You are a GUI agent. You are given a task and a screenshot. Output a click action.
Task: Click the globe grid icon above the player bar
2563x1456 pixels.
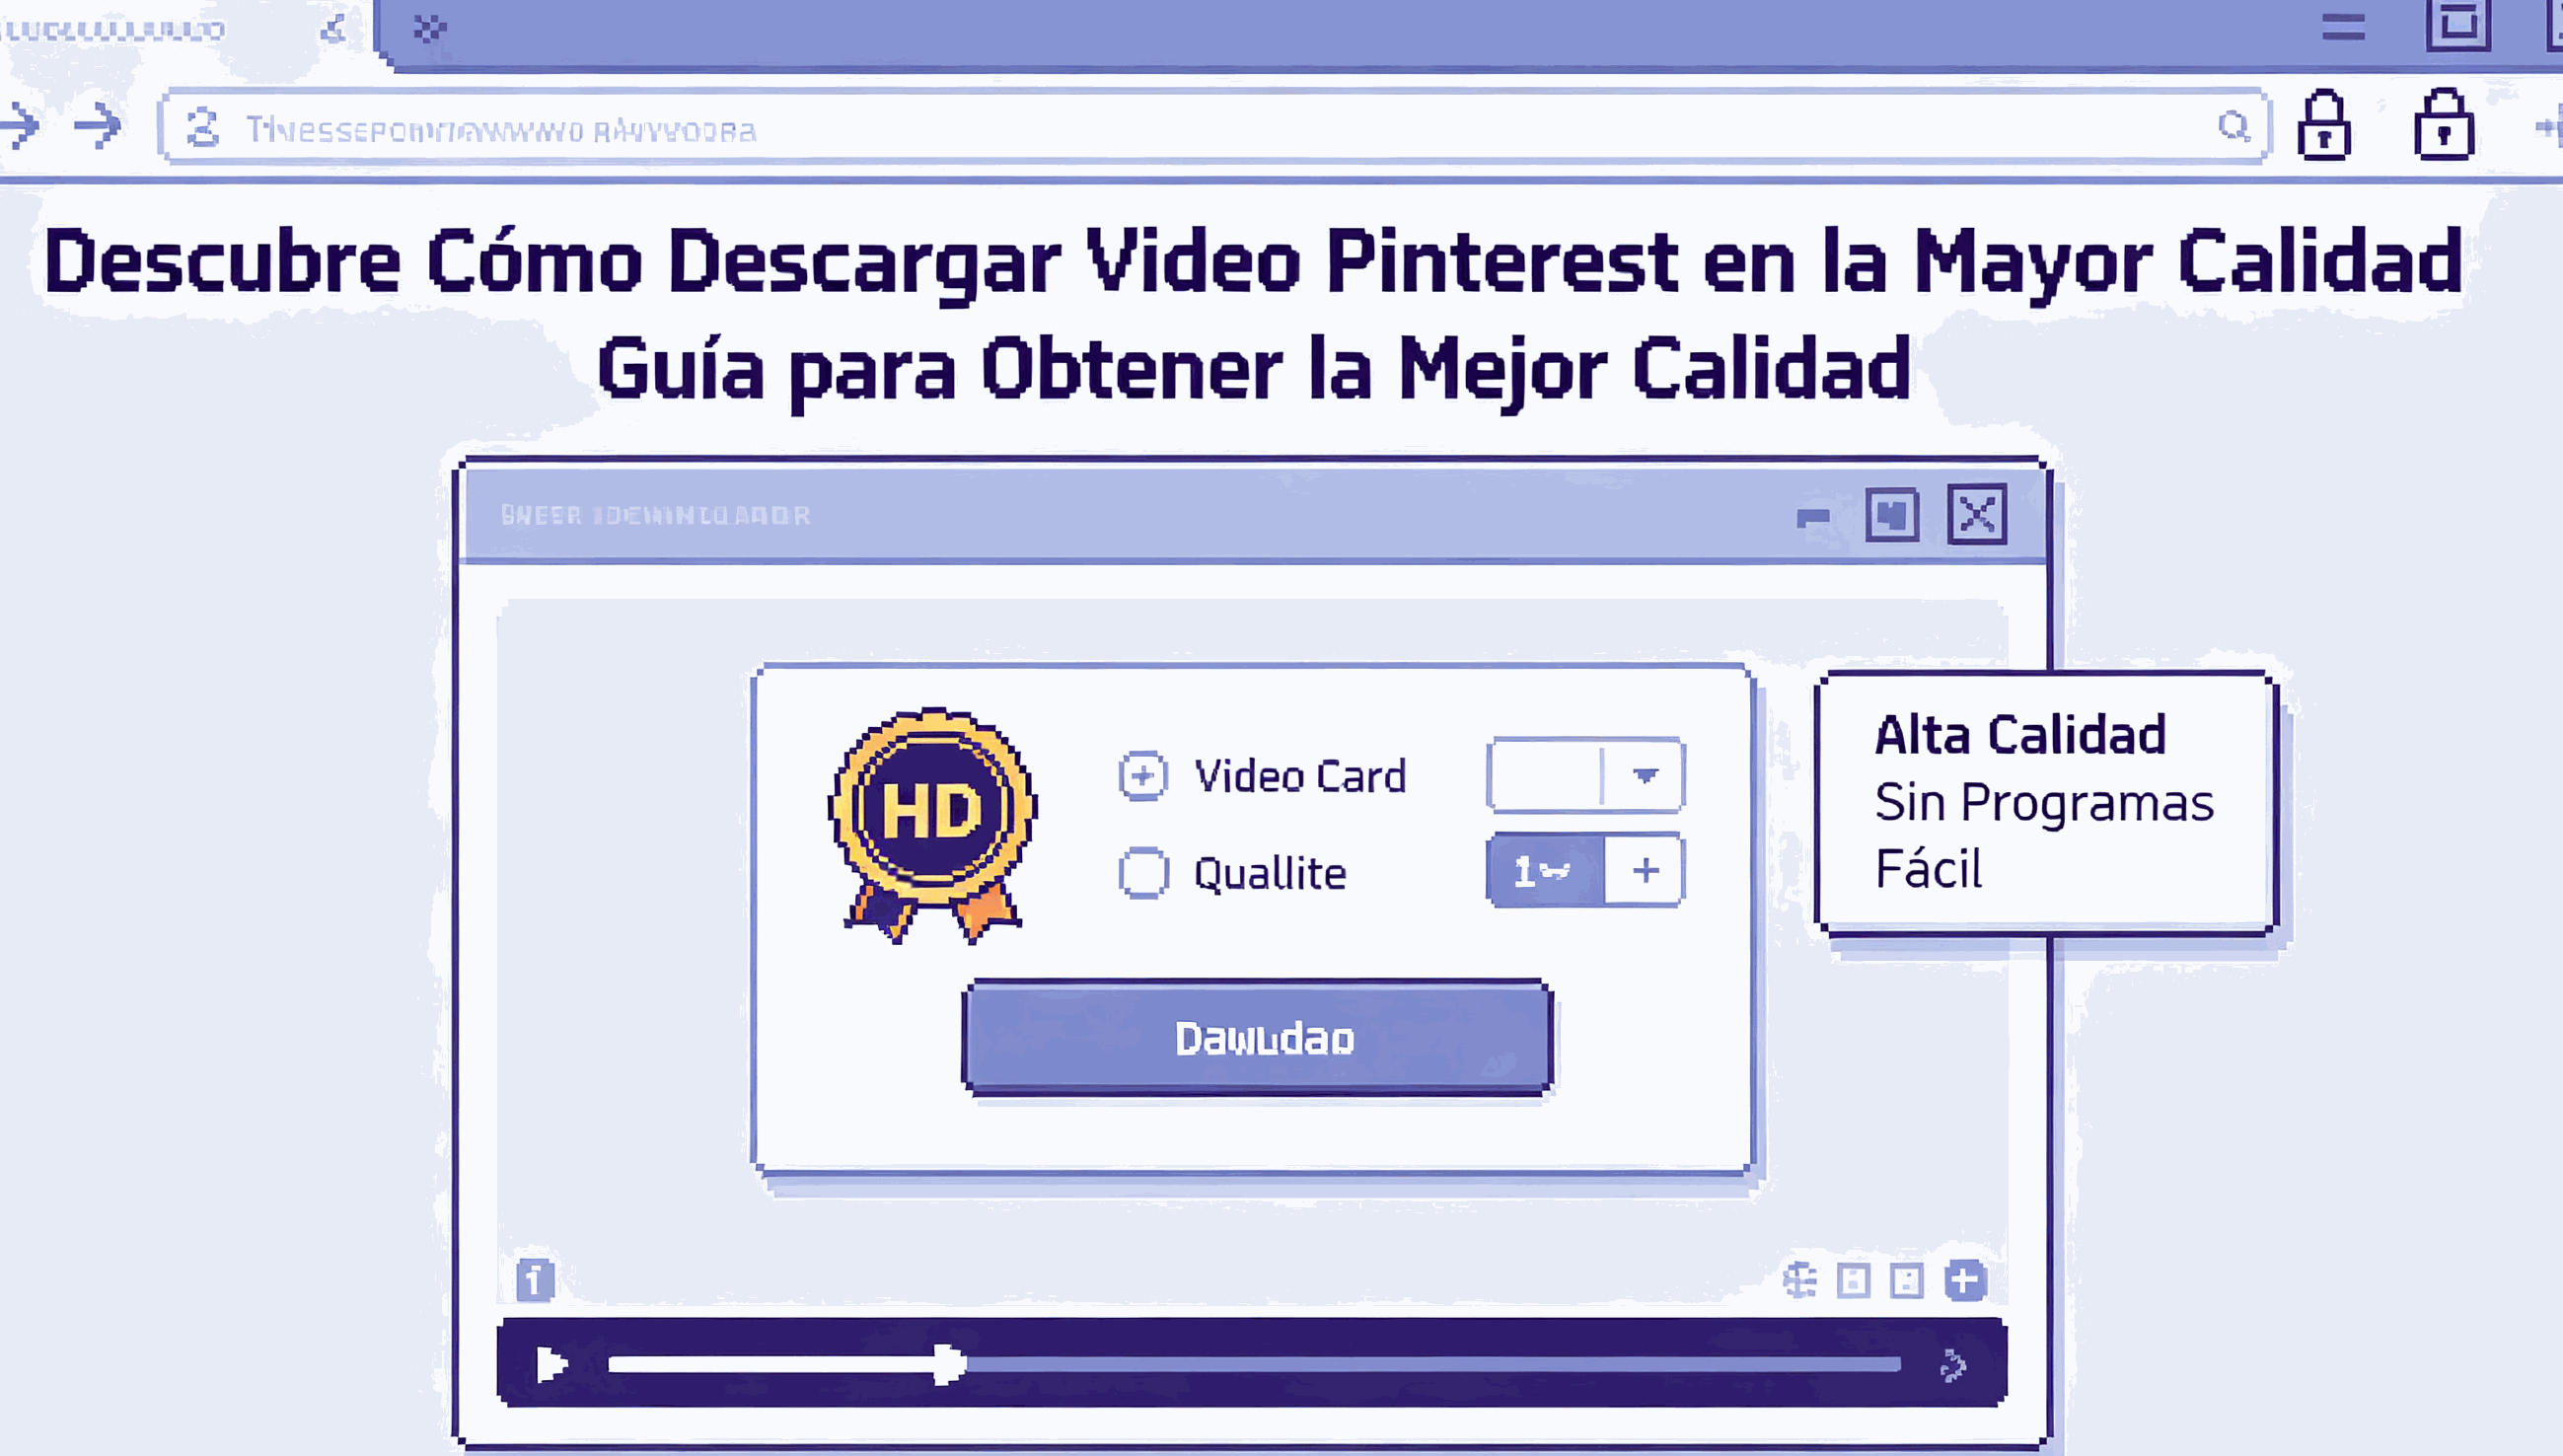pos(1800,1280)
